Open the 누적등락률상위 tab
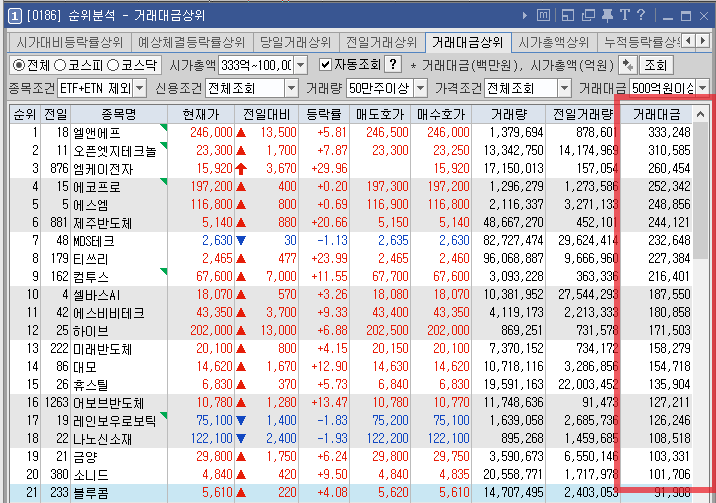Image resolution: width=716 pixels, height=503 pixels. tap(639, 42)
